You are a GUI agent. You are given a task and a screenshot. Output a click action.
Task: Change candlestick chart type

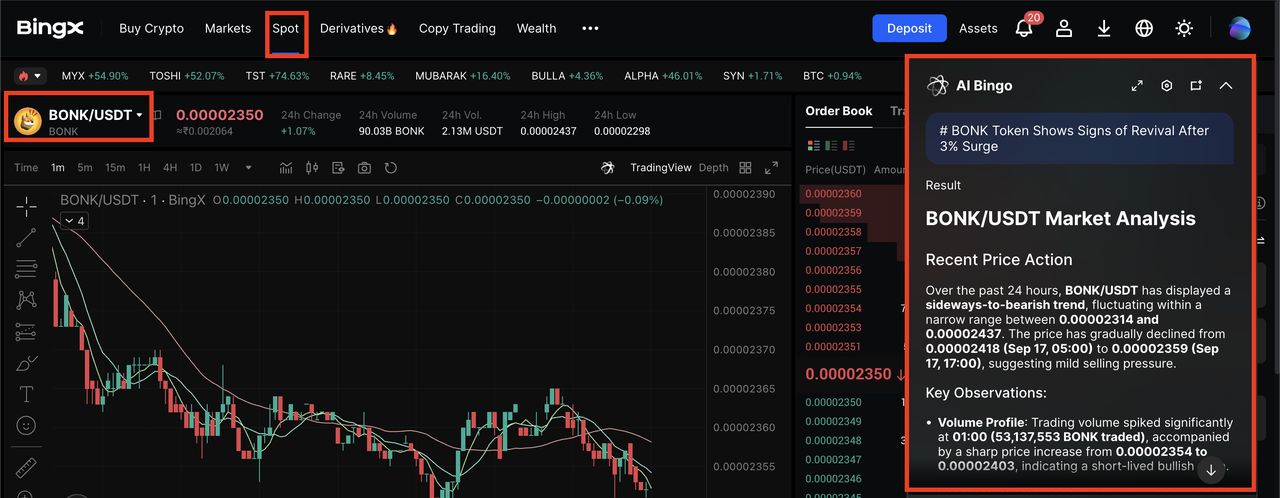point(312,168)
